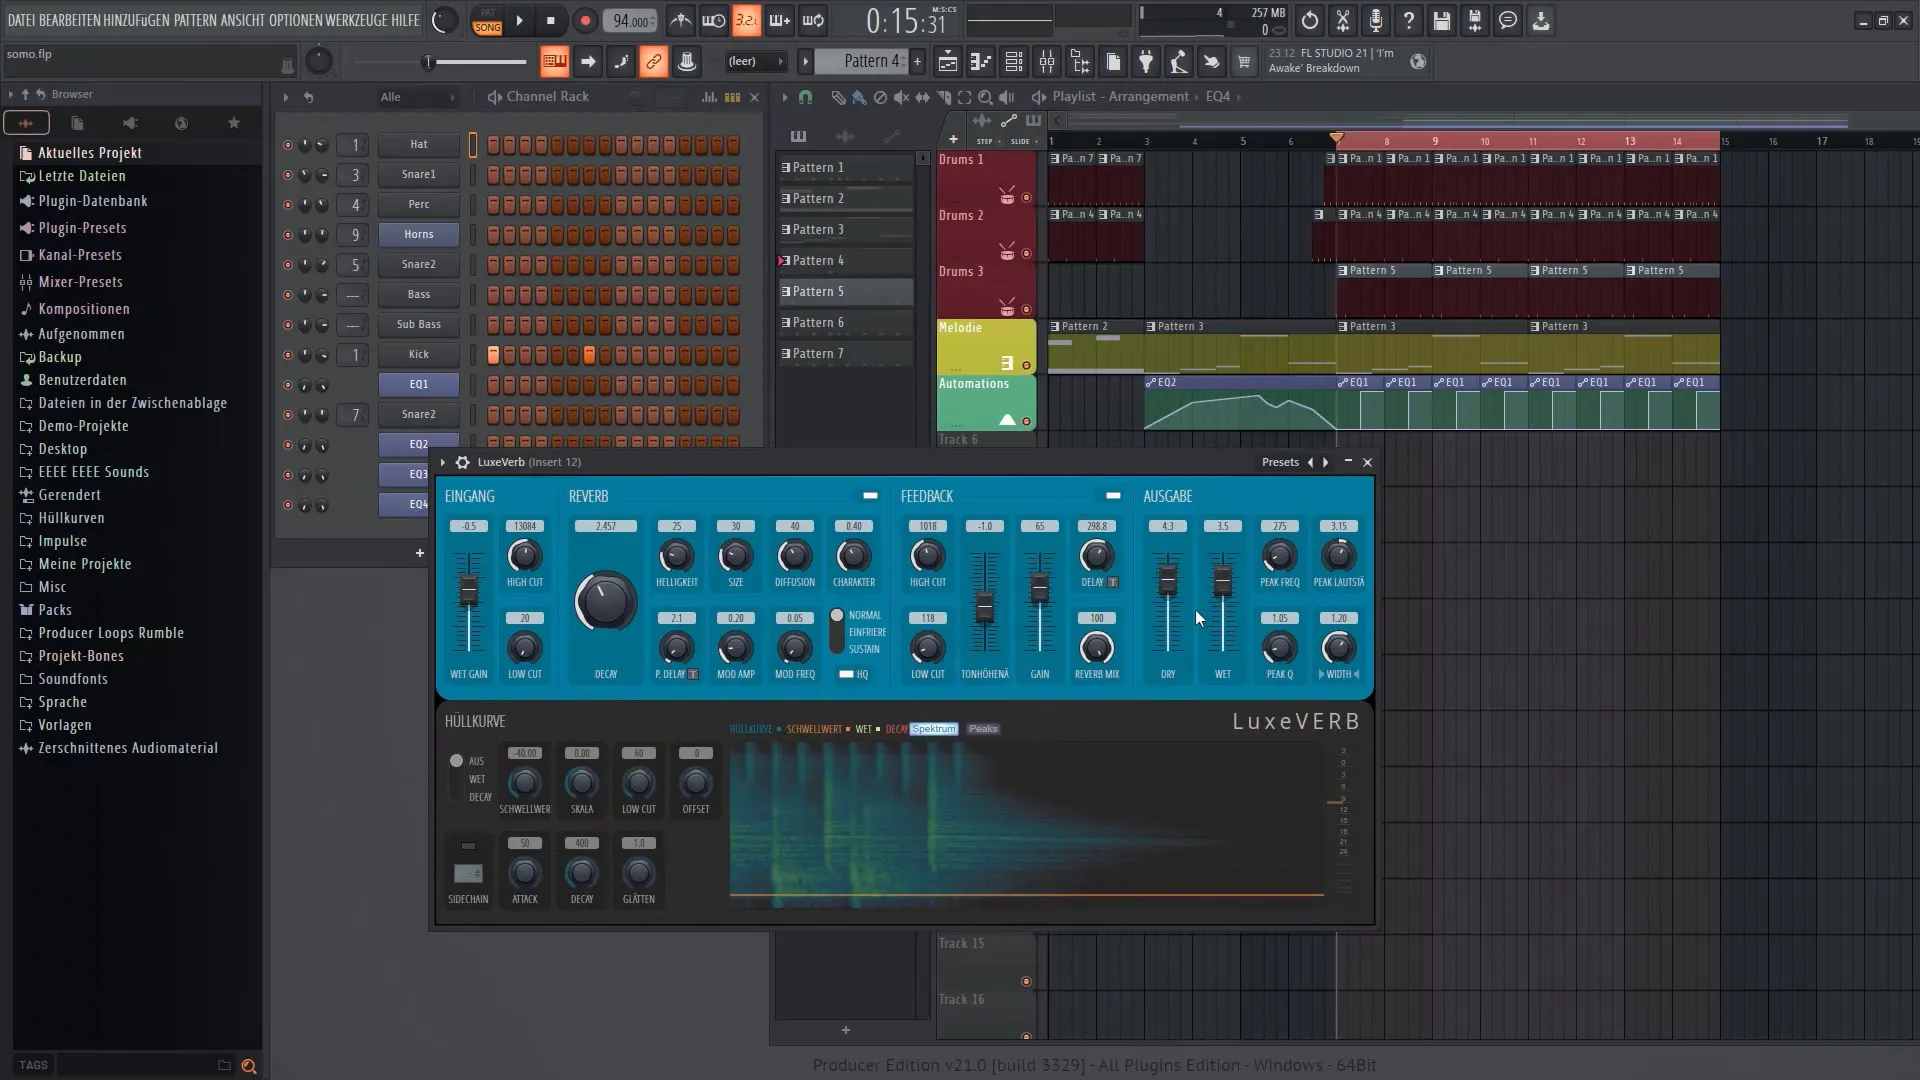Toggle the HQ switch in LuxeVerb
This screenshot has width=1920, height=1080.
click(x=846, y=674)
